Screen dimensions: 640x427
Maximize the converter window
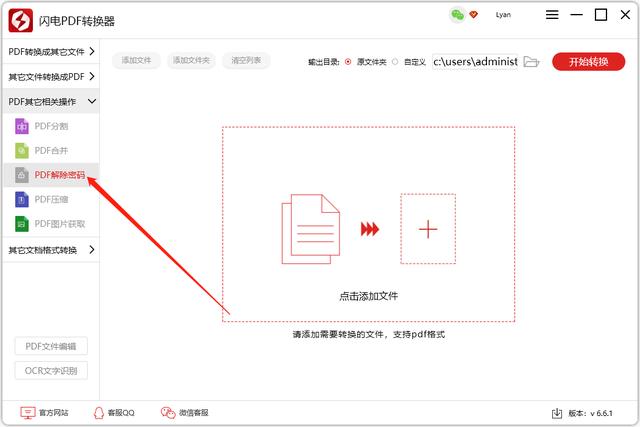coord(601,15)
